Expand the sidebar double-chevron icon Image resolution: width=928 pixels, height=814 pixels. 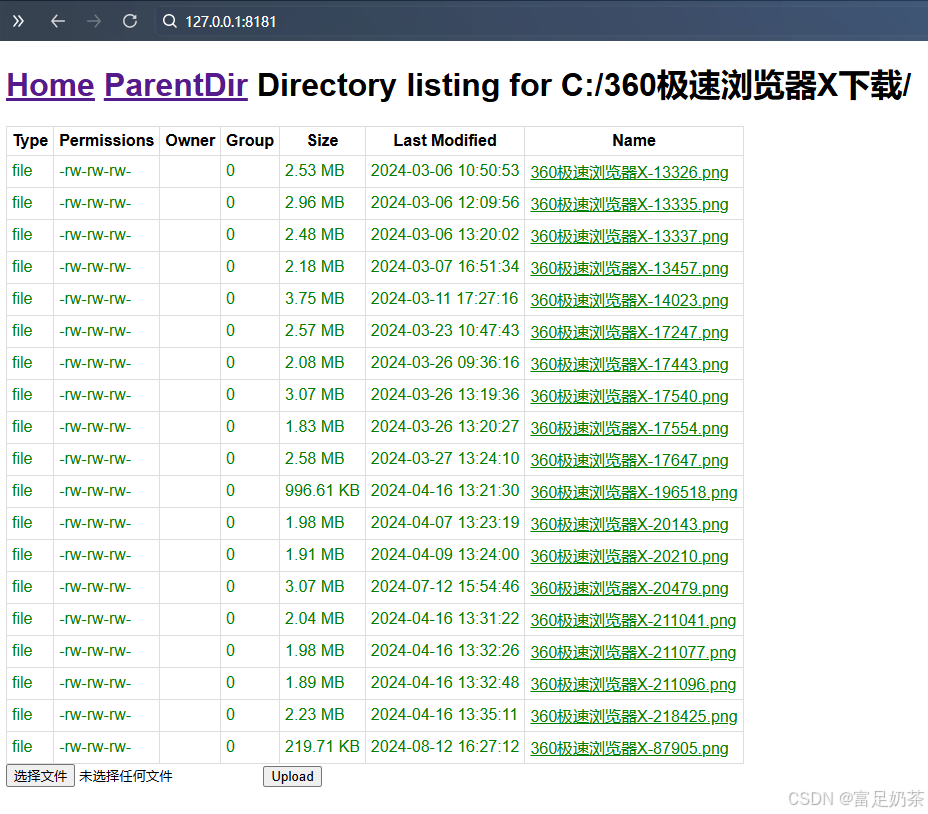[x=18, y=21]
